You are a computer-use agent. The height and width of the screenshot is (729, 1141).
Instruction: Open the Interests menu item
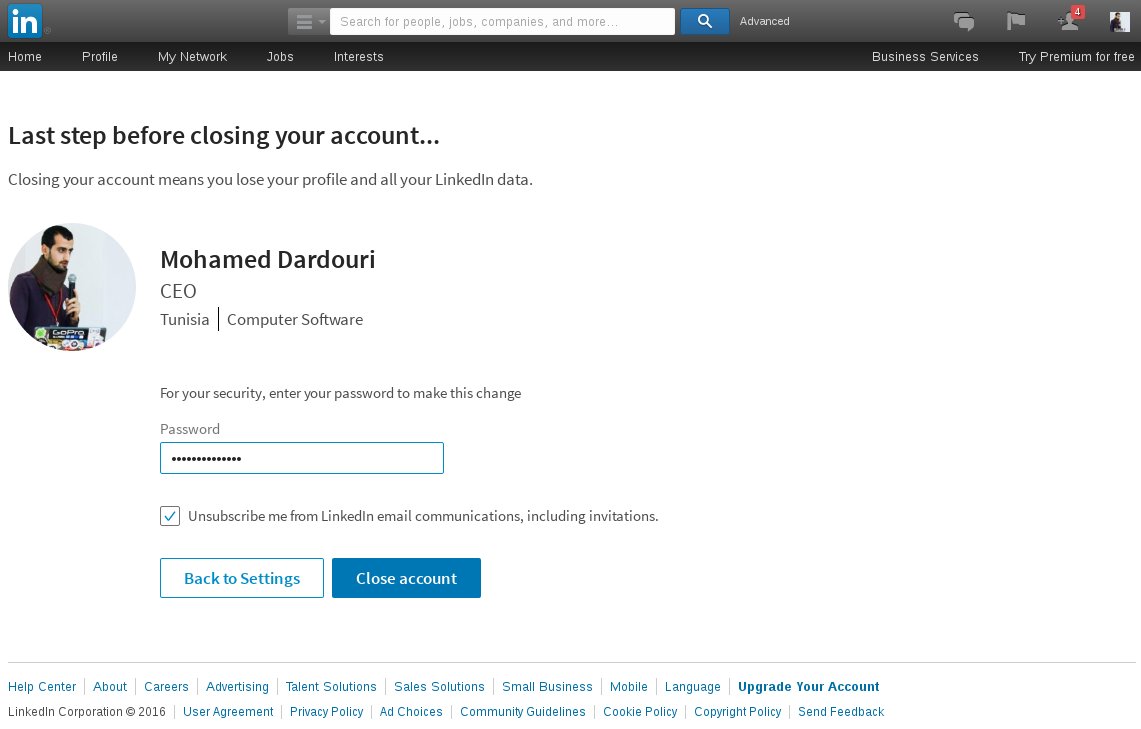coord(358,57)
